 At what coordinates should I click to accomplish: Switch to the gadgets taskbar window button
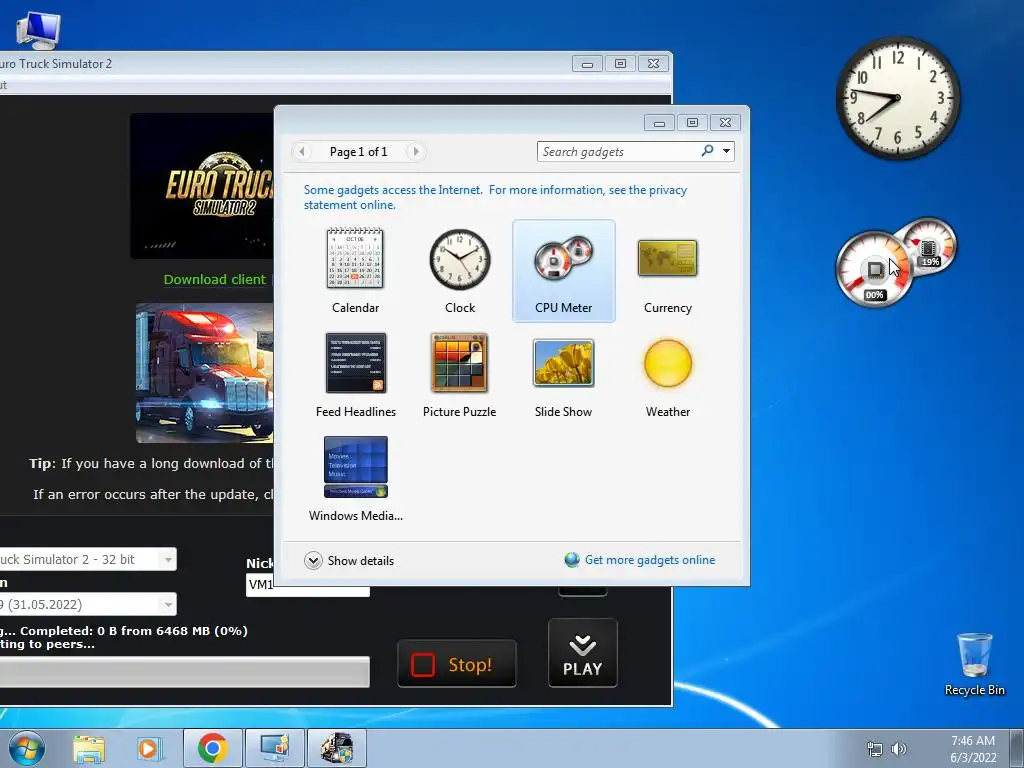[274, 748]
